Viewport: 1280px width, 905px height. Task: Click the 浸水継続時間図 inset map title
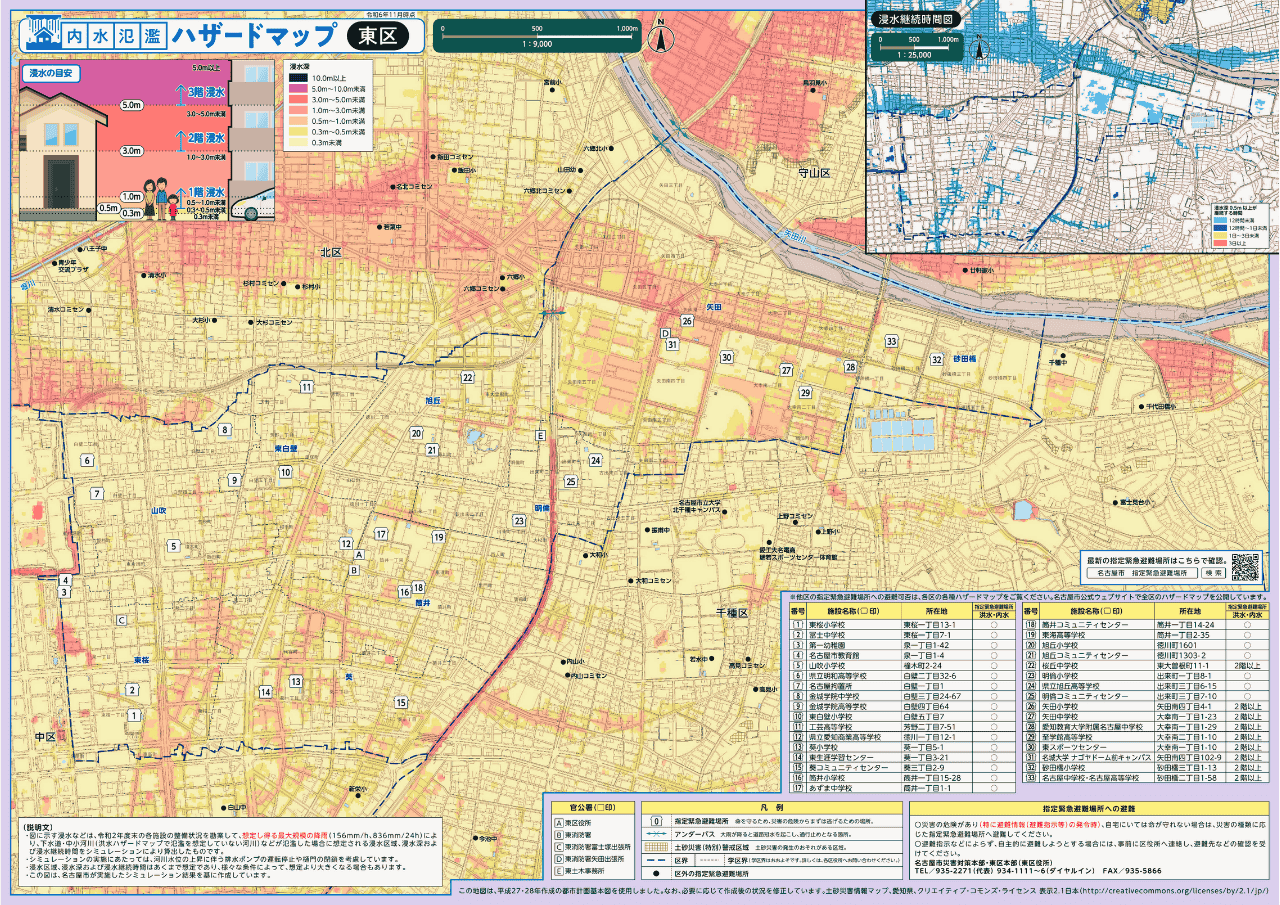click(x=917, y=19)
